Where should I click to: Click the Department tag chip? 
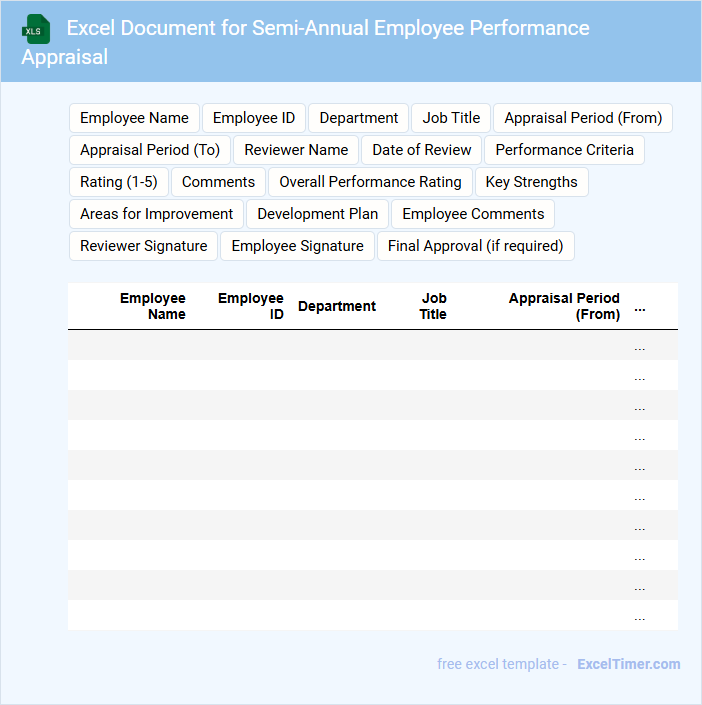[x=358, y=118]
